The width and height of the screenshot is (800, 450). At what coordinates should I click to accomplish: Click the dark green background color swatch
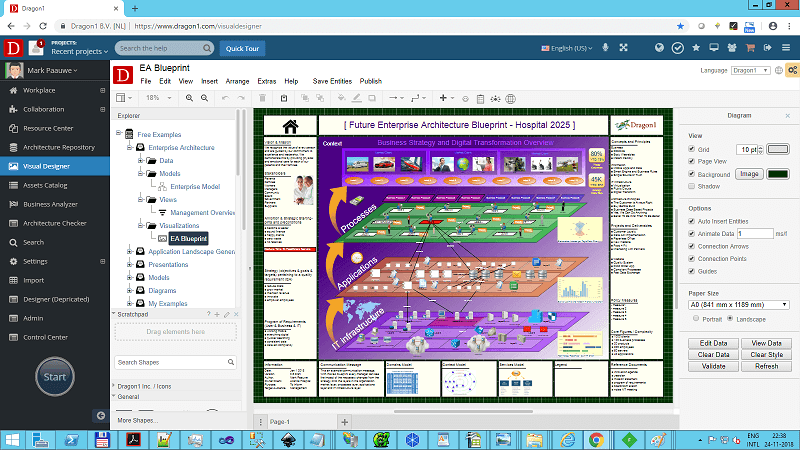pyautogui.click(x=777, y=174)
